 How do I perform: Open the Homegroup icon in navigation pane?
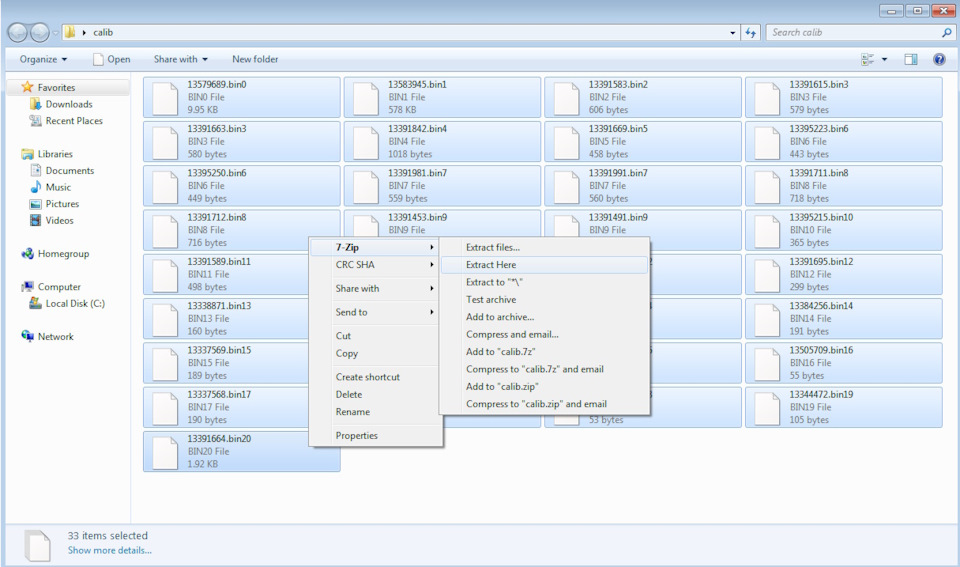tap(28, 254)
